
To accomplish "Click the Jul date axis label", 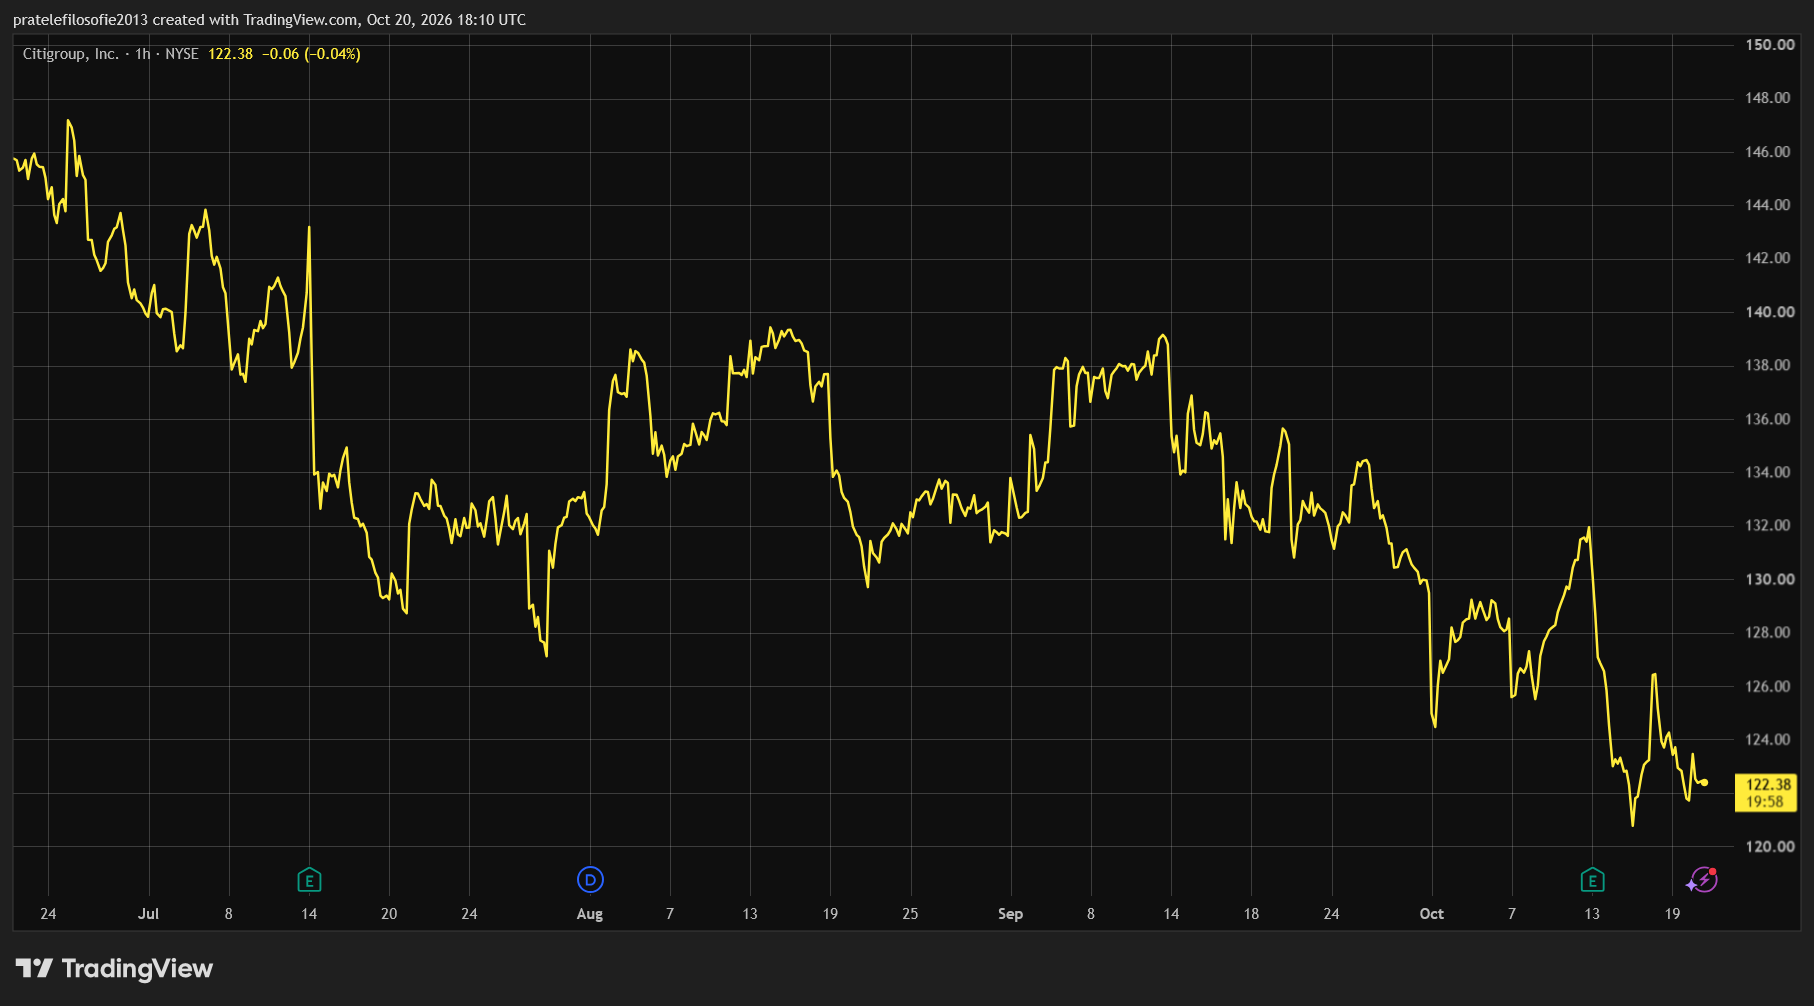I will 148,914.
